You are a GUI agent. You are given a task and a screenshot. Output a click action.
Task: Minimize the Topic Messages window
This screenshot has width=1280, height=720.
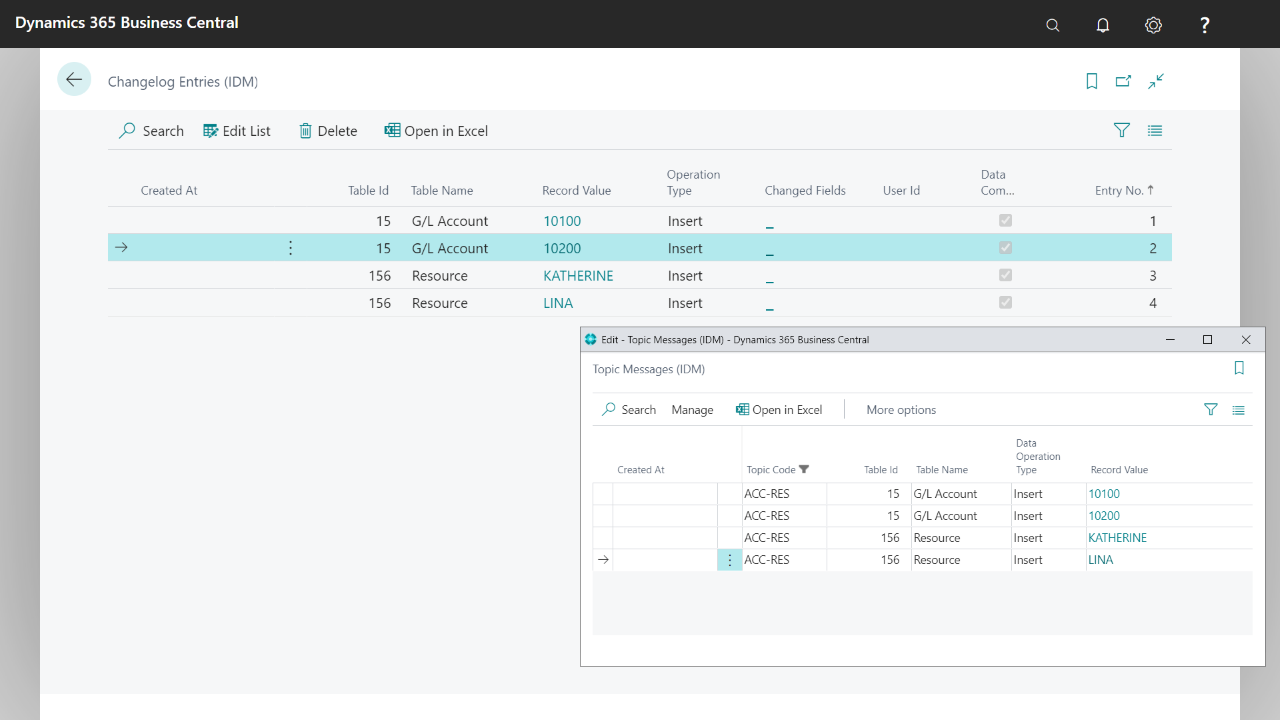point(1170,340)
